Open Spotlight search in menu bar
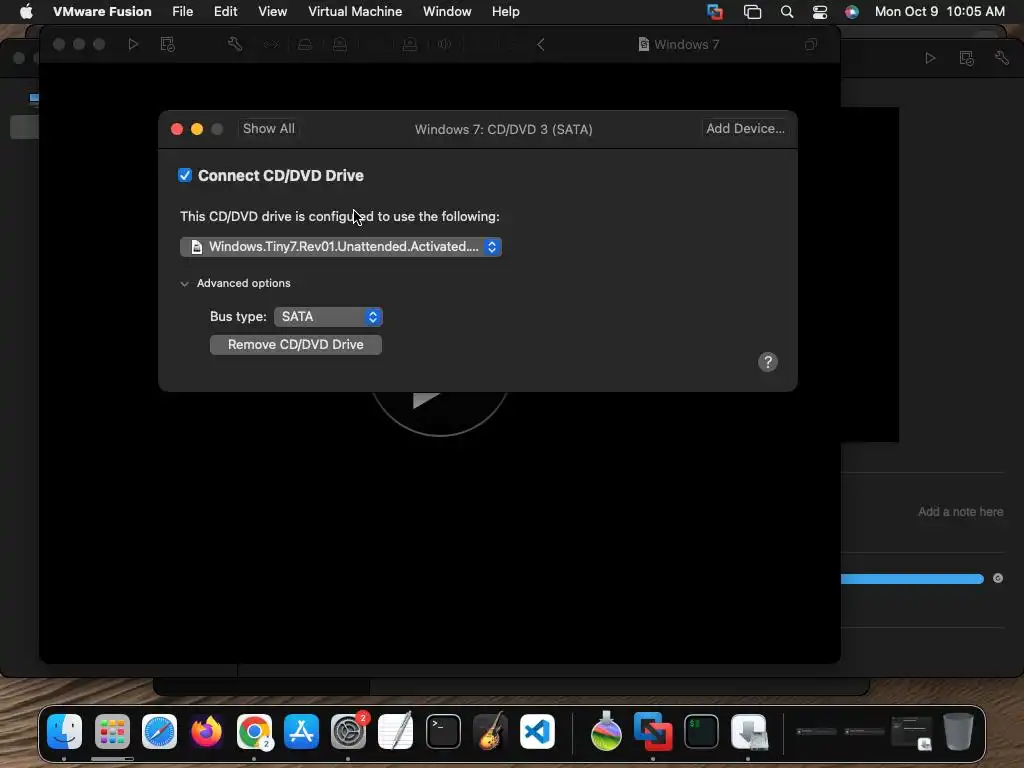Viewport: 1024px width, 768px height. click(787, 12)
